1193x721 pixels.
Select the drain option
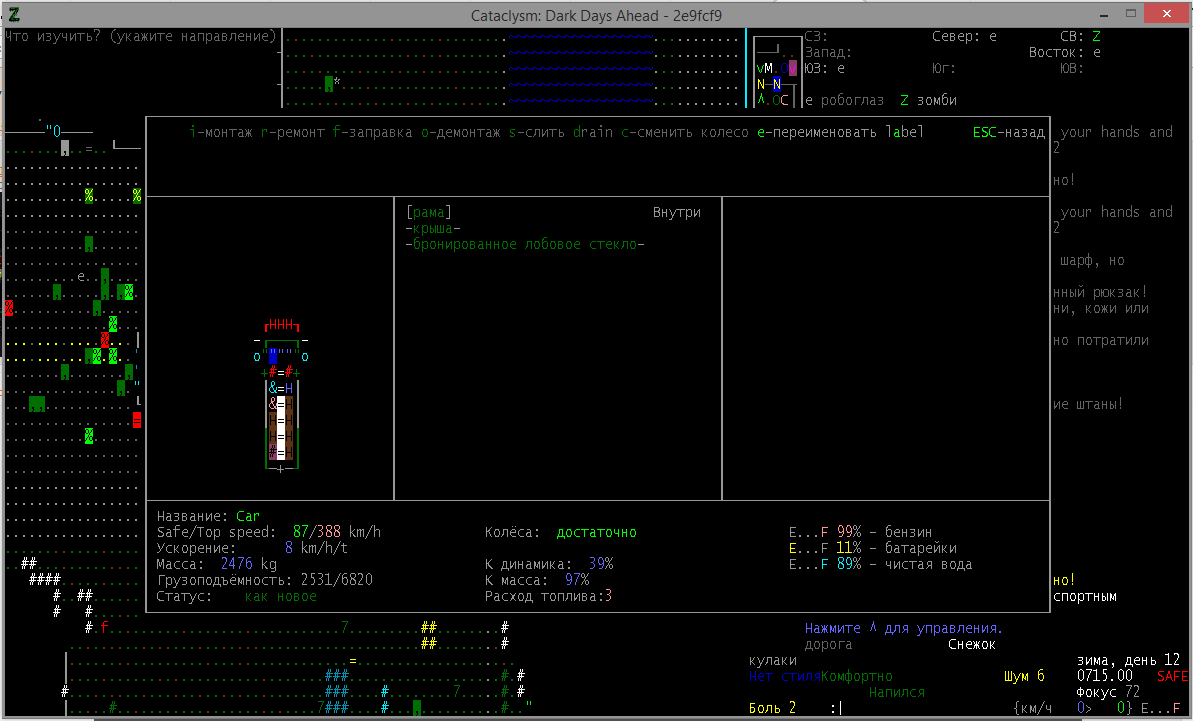593,132
